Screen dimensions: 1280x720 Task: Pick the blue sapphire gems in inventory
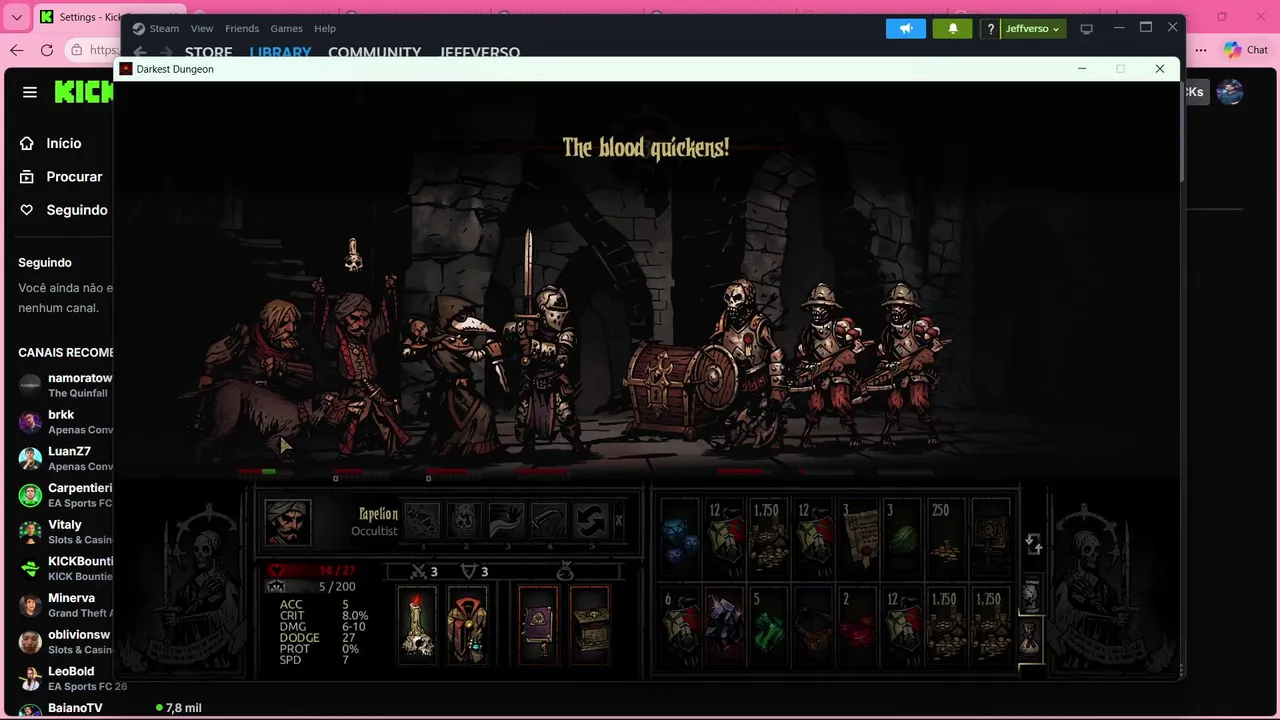680,537
